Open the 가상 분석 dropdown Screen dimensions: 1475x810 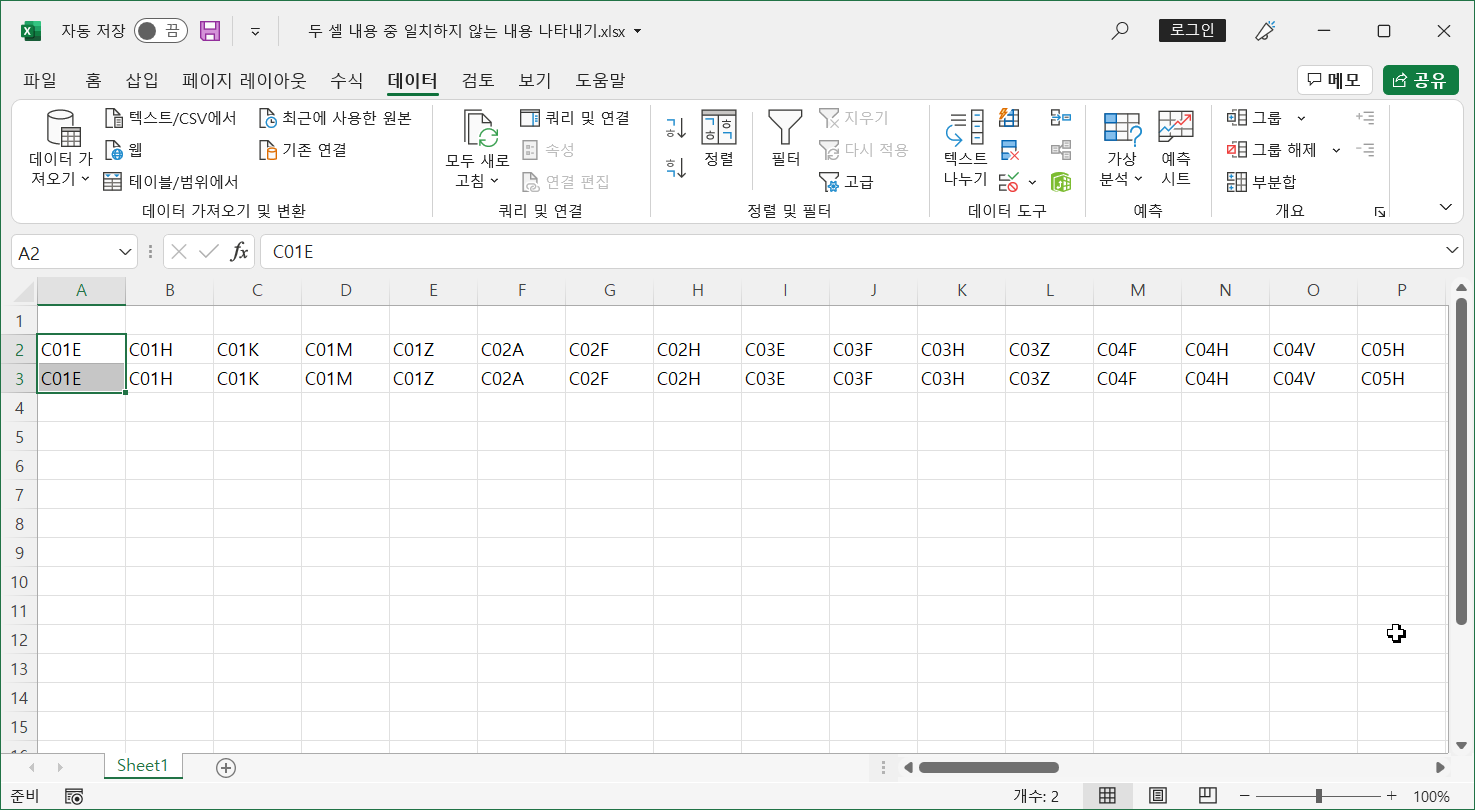point(1121,150)
